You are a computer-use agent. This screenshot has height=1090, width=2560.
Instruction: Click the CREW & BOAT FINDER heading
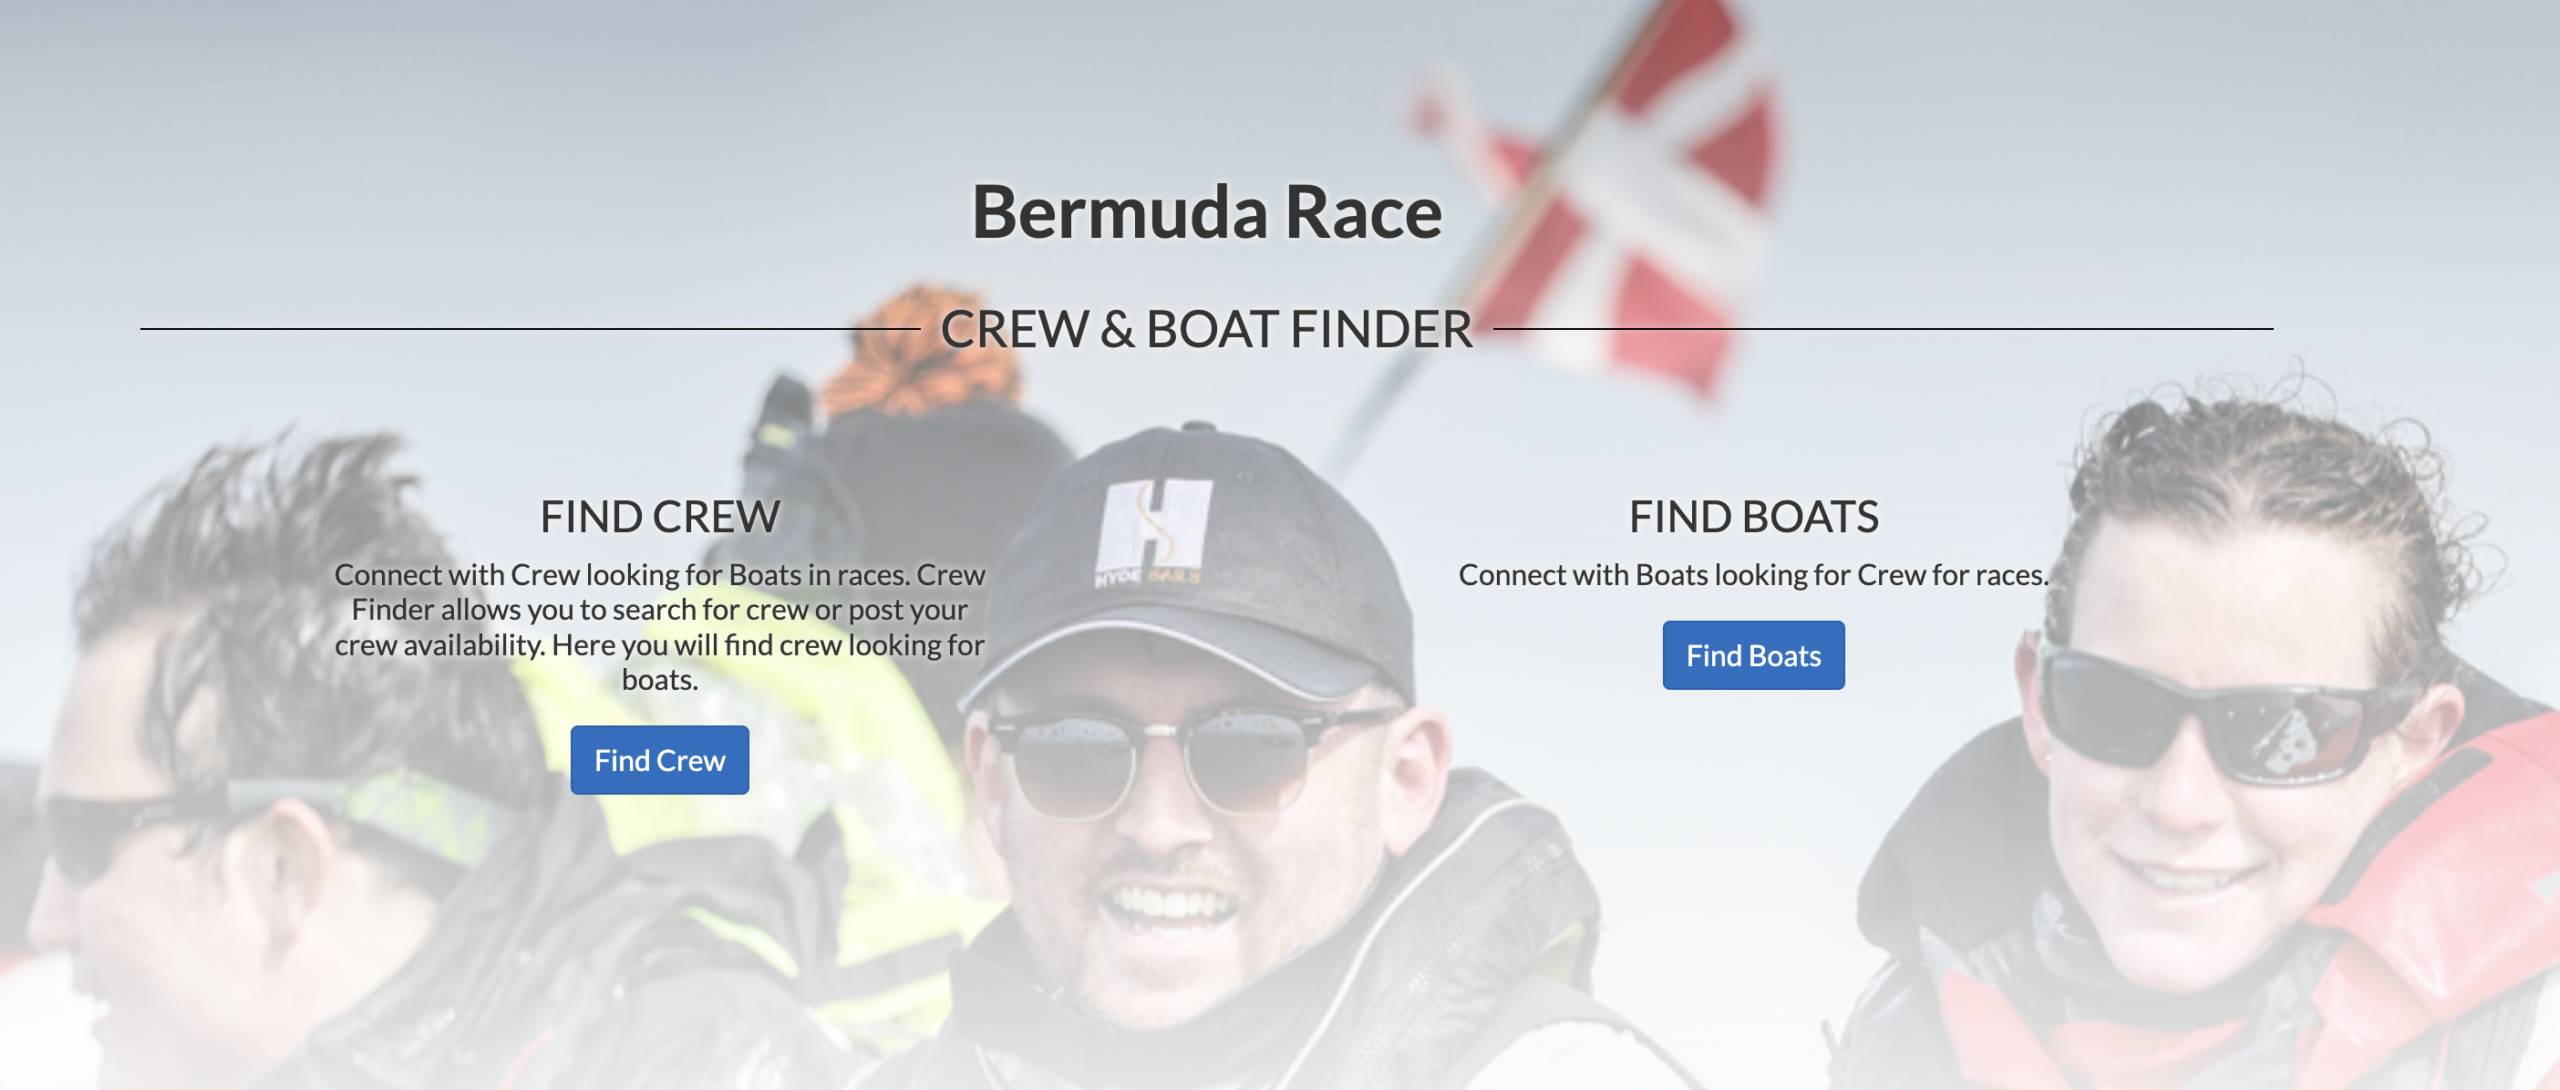1207,329
